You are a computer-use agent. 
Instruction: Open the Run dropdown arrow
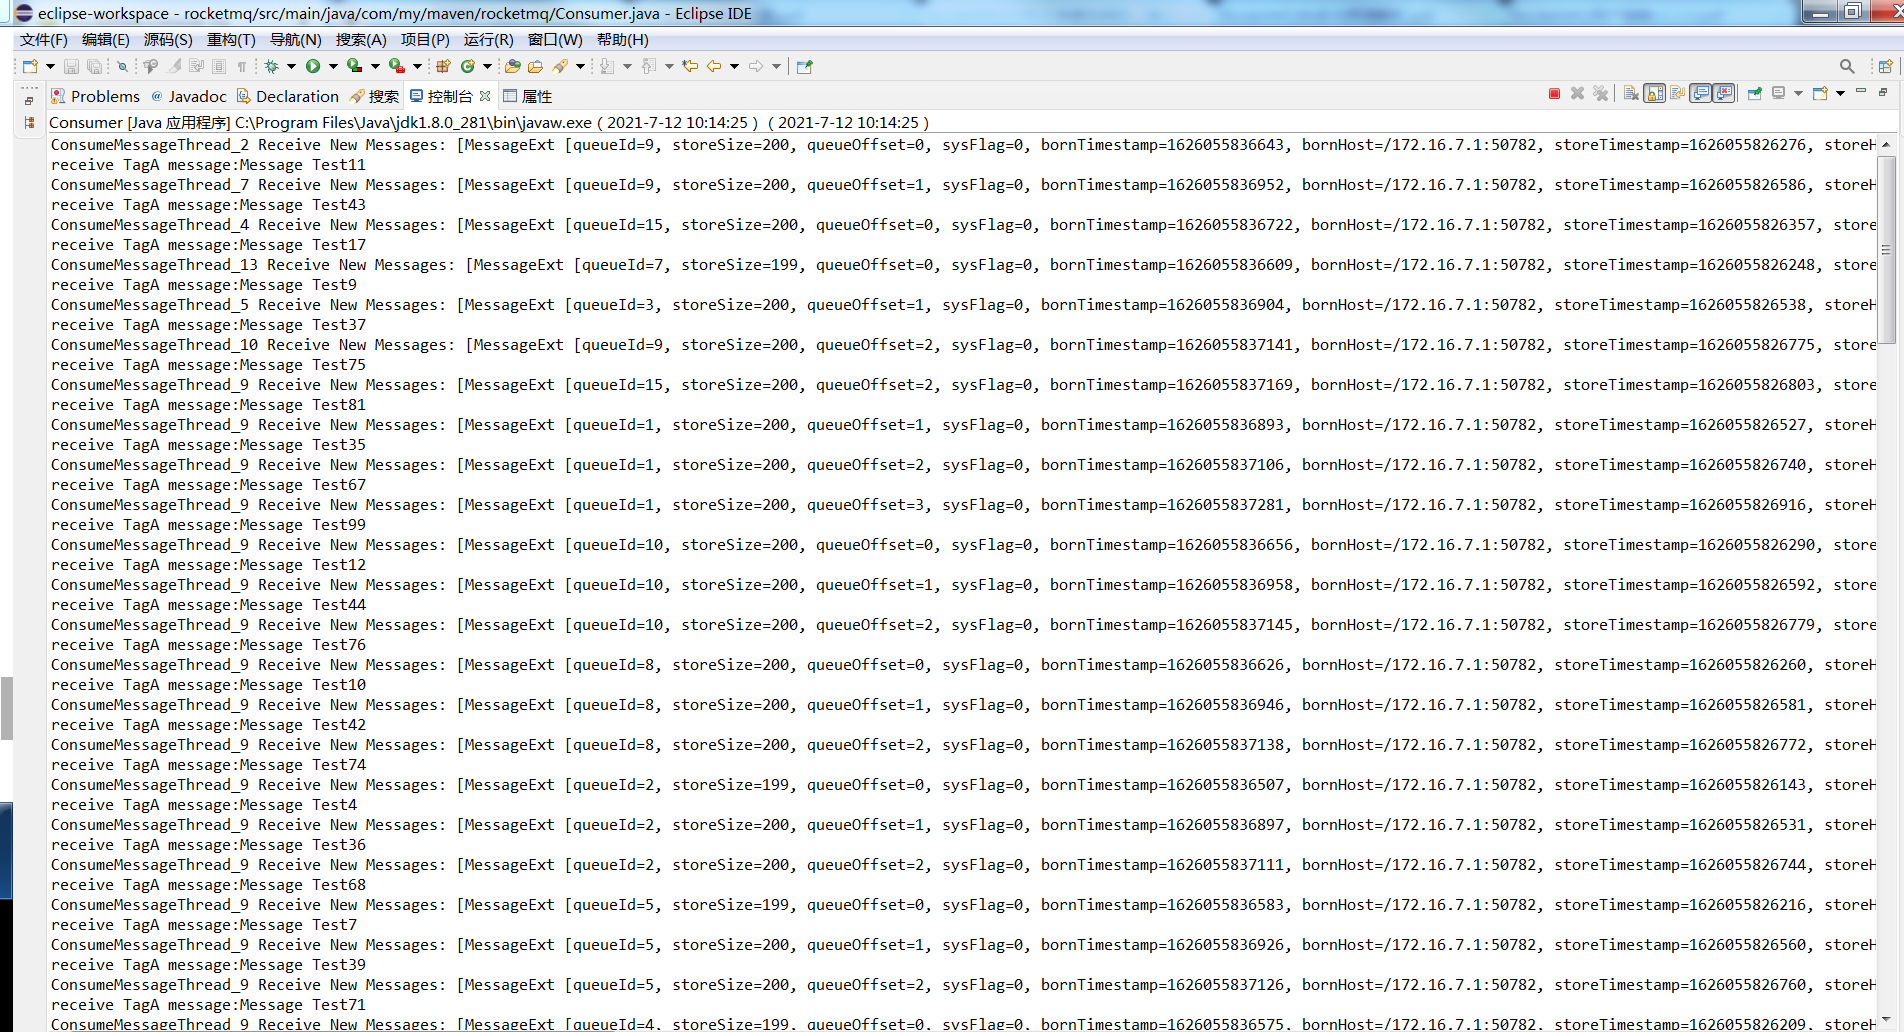pos(333,66)
